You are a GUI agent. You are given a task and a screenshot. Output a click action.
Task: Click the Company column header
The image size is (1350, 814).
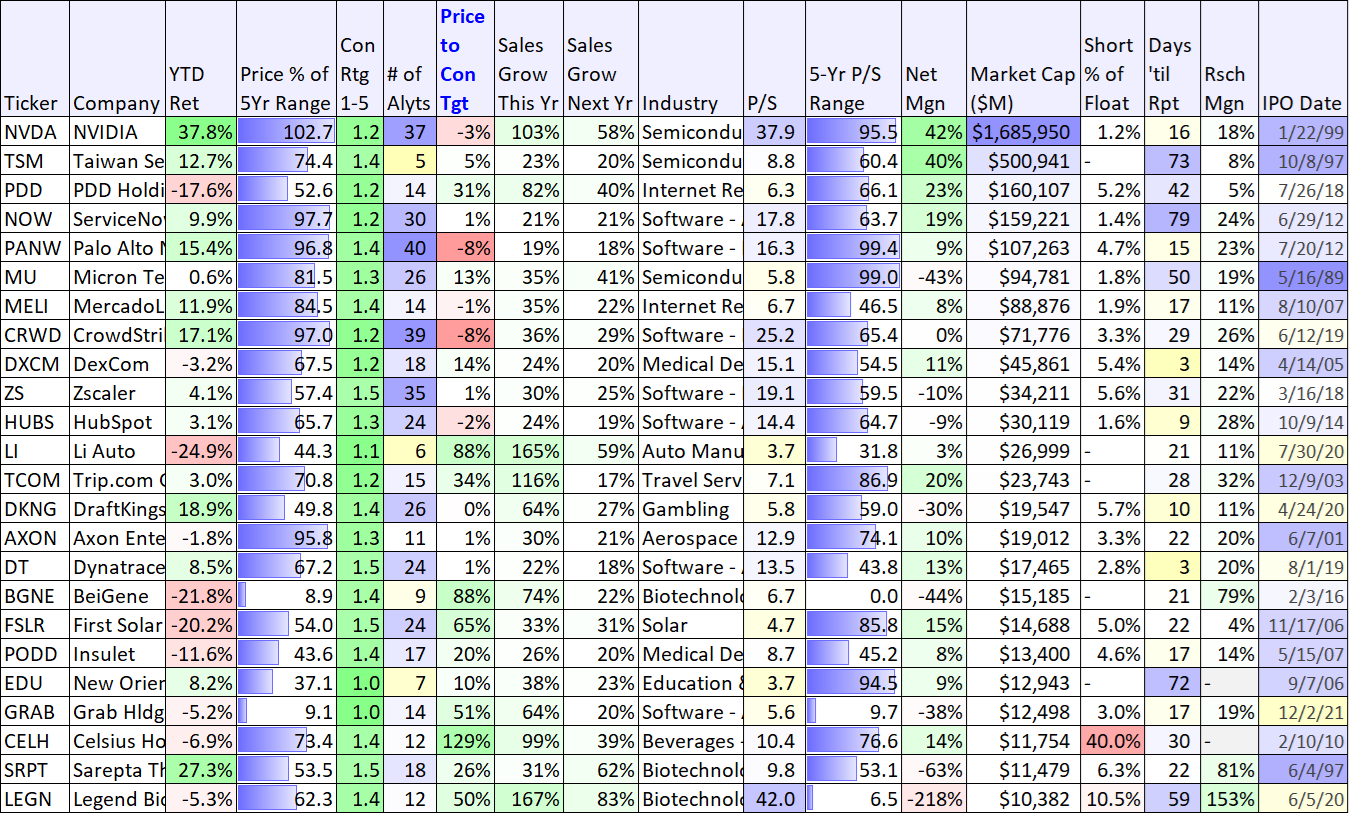pyautogui.click(x=117, y=59)
